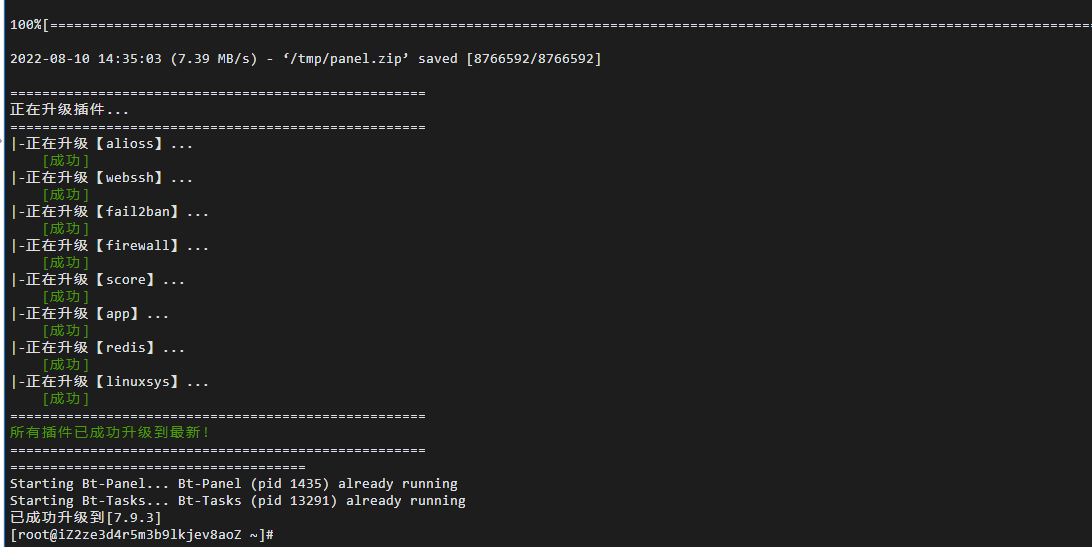Click the shell prompt after root@iZ2ze3d4r5m3b9lkjev8aoZ
This screenshot has height=547, width=1092.
coord(141,535)
